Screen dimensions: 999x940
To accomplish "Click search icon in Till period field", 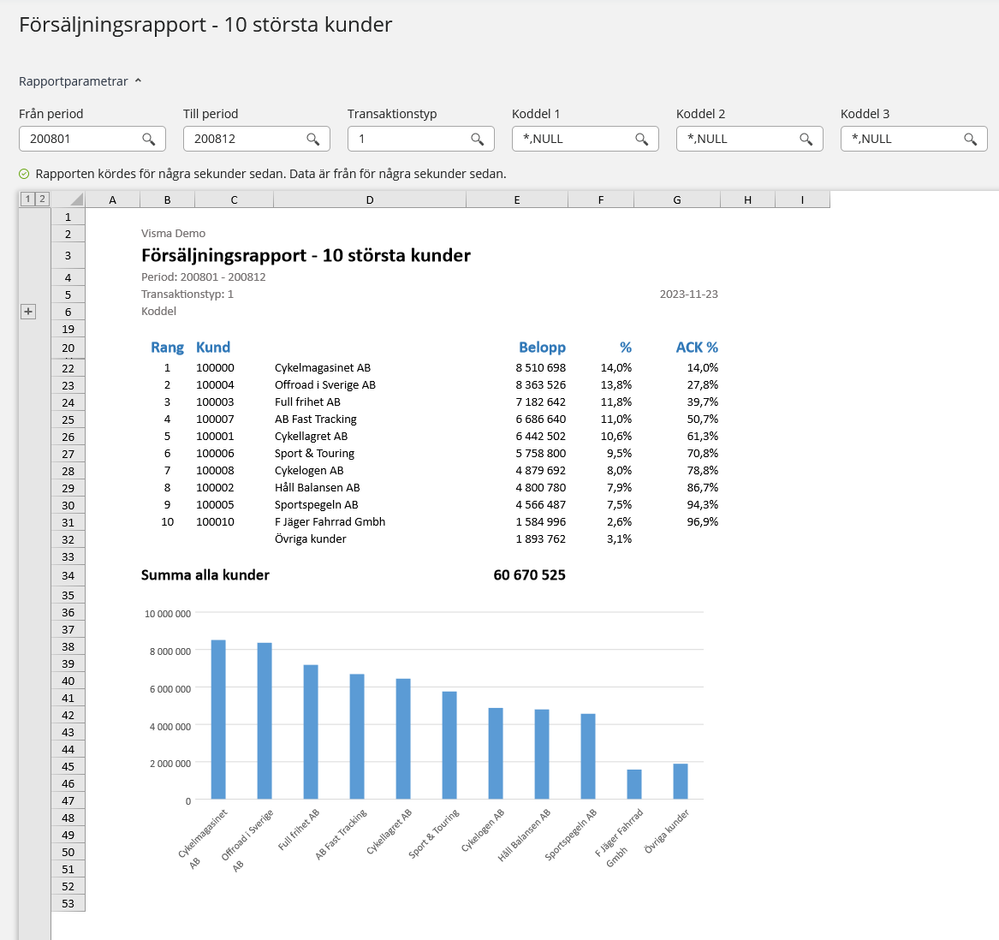I will coord(312,139).
